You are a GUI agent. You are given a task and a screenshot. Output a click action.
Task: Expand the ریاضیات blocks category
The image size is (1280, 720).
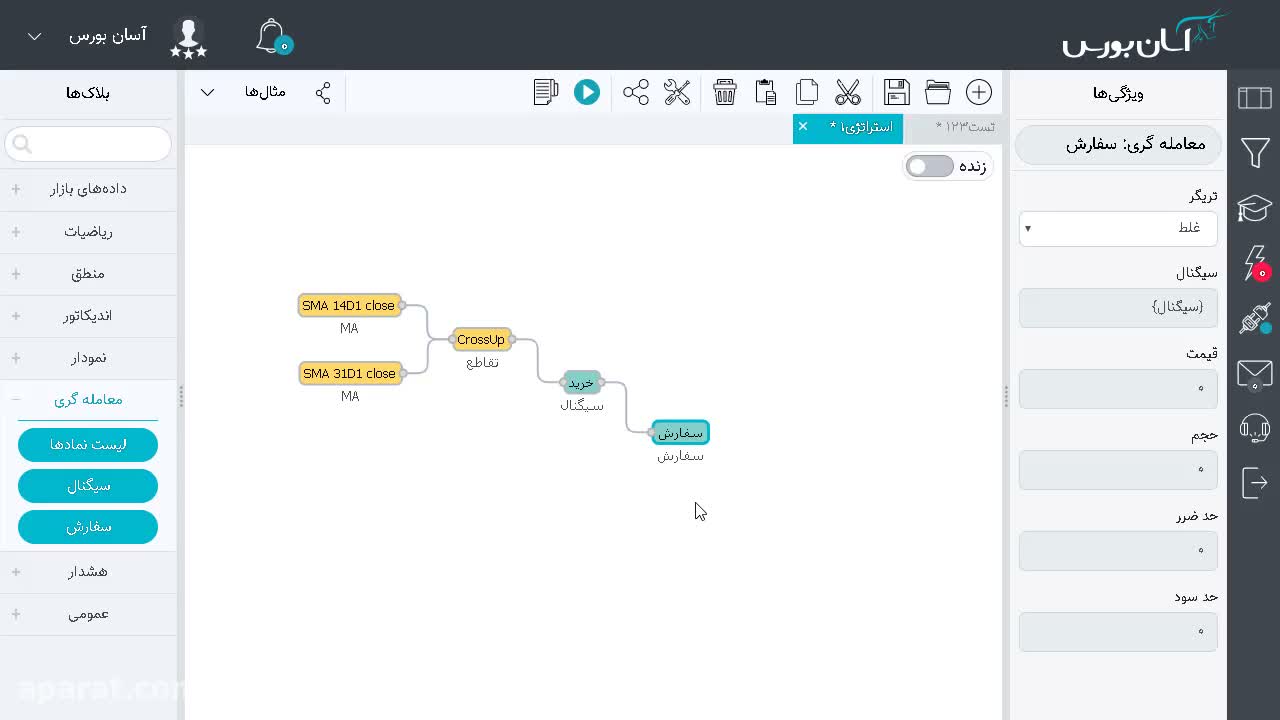[x=88, y=231]
